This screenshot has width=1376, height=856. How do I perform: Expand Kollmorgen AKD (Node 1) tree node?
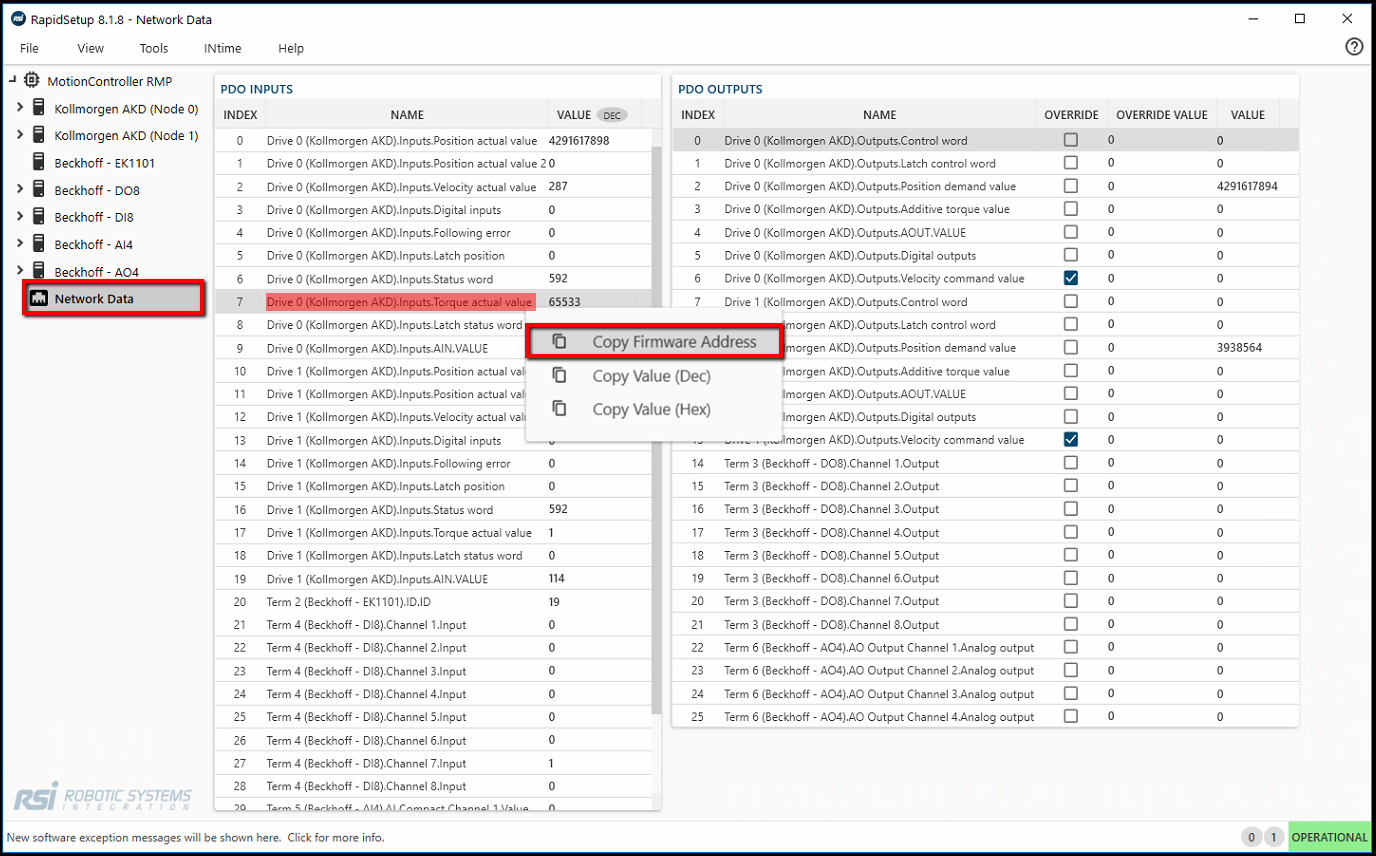20,135
